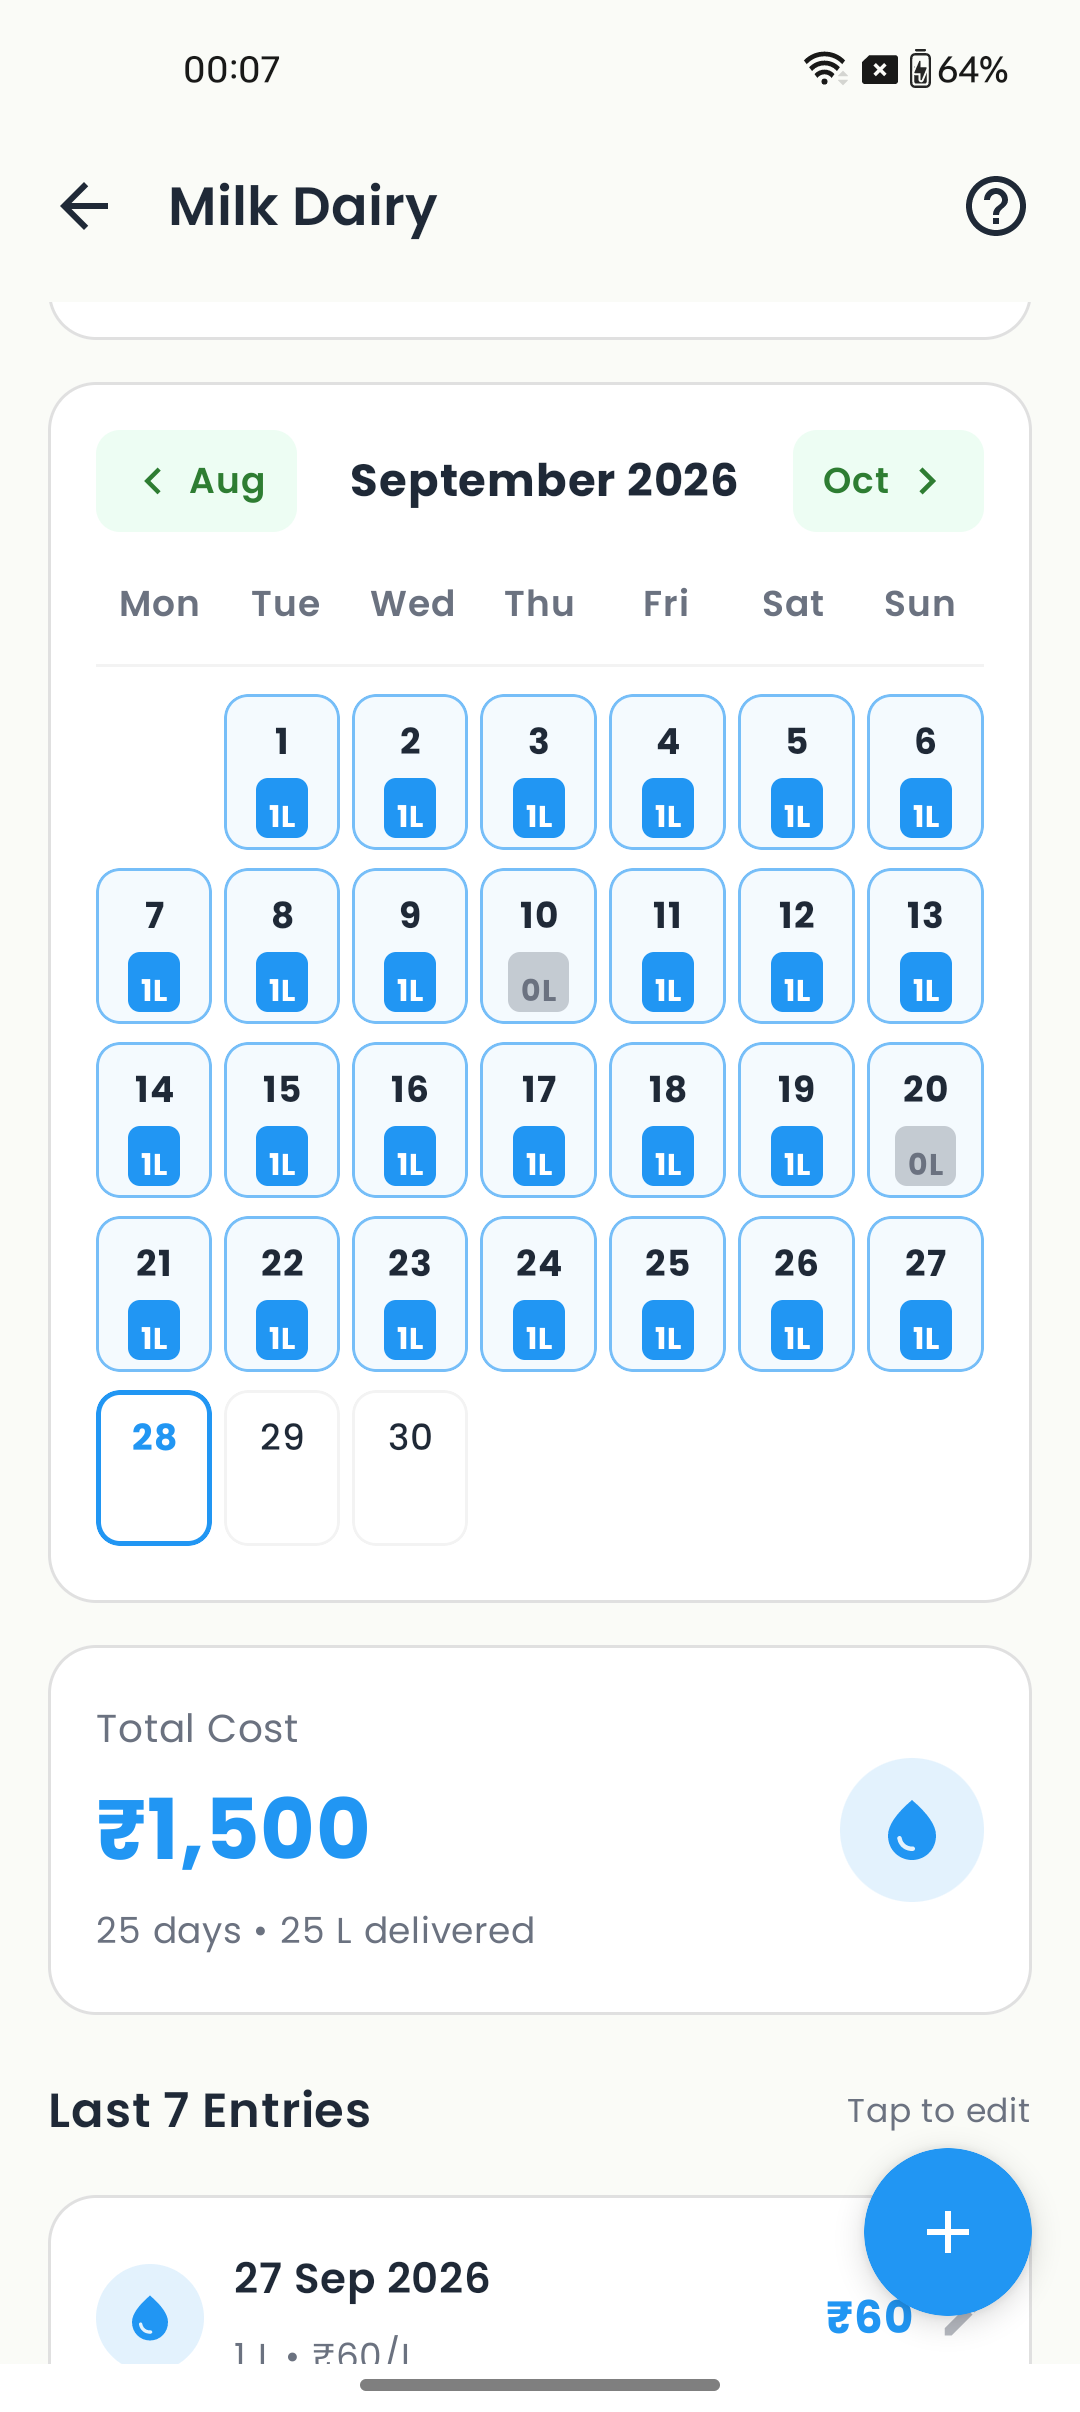Click the 0L badge on day 20
This screenshot has width=1080, height=2412.
(925, 1156)
